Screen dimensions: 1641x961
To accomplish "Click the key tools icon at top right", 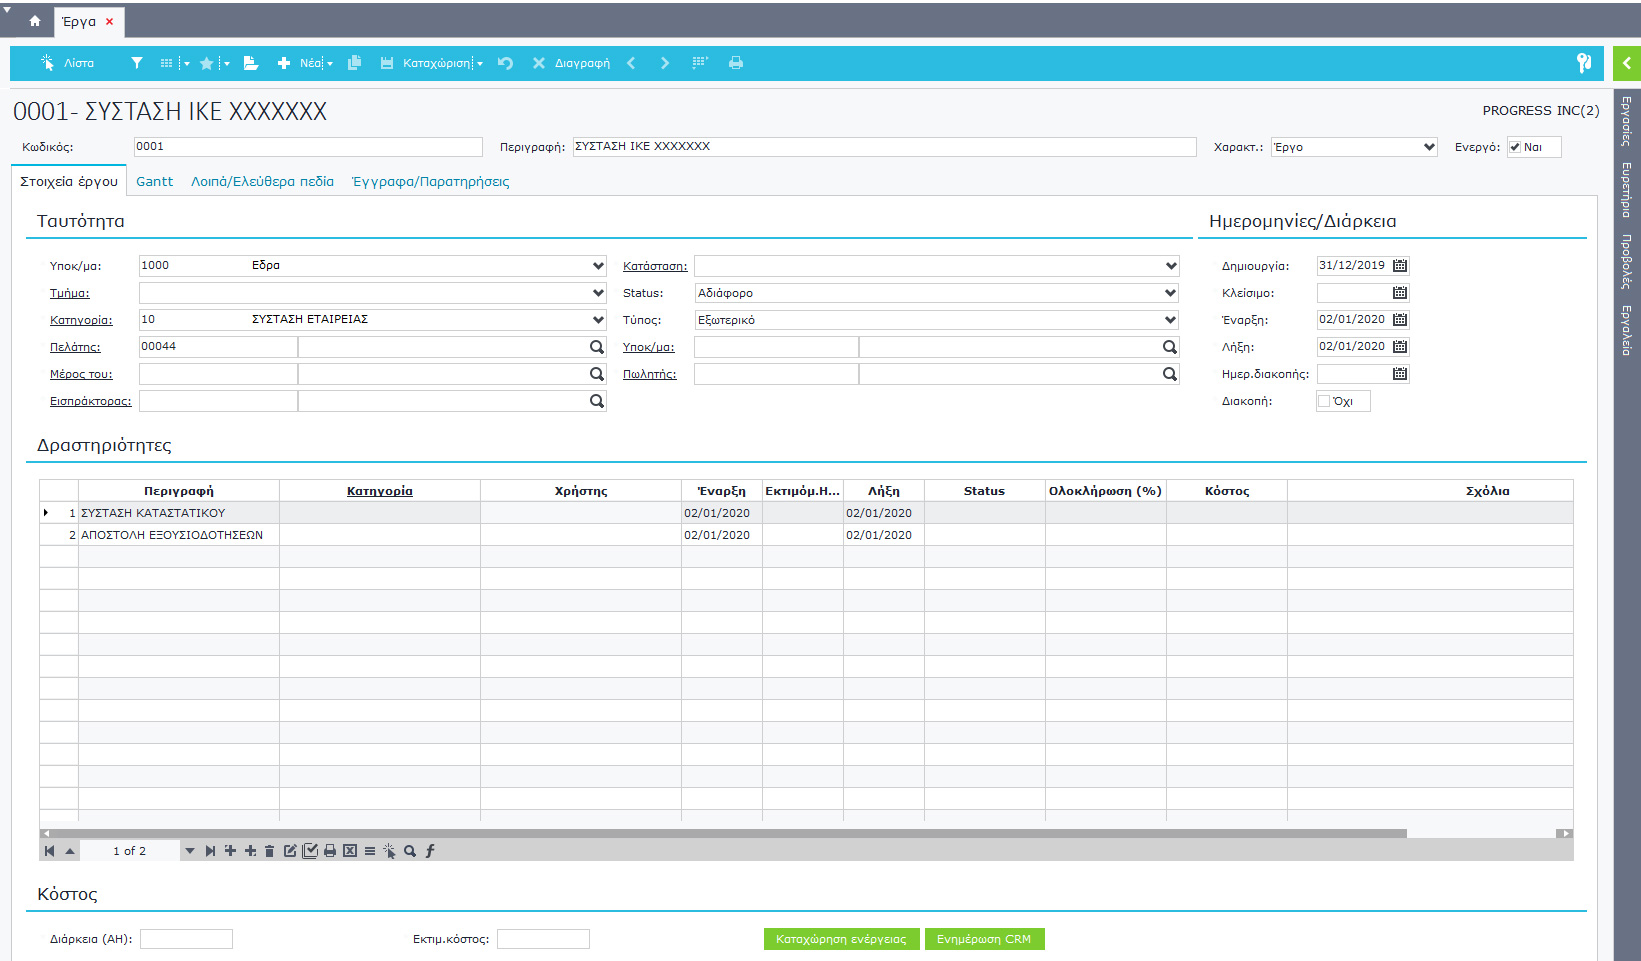I will 1584,63.
